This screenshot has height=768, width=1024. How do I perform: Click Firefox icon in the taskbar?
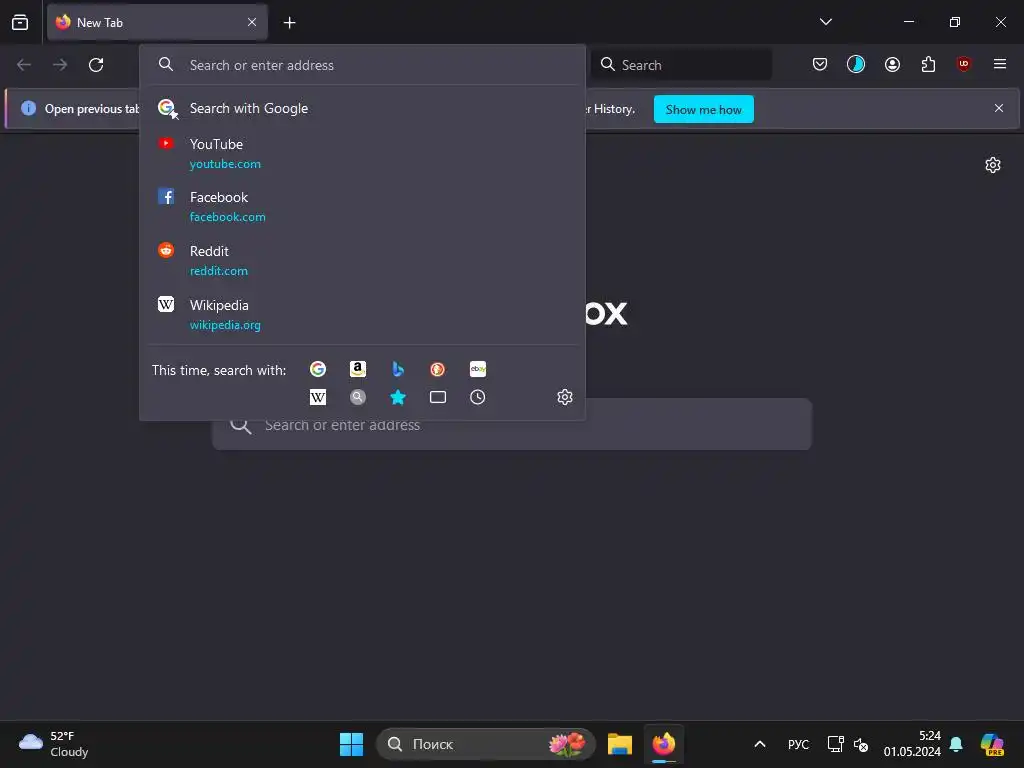click(664, 744)
